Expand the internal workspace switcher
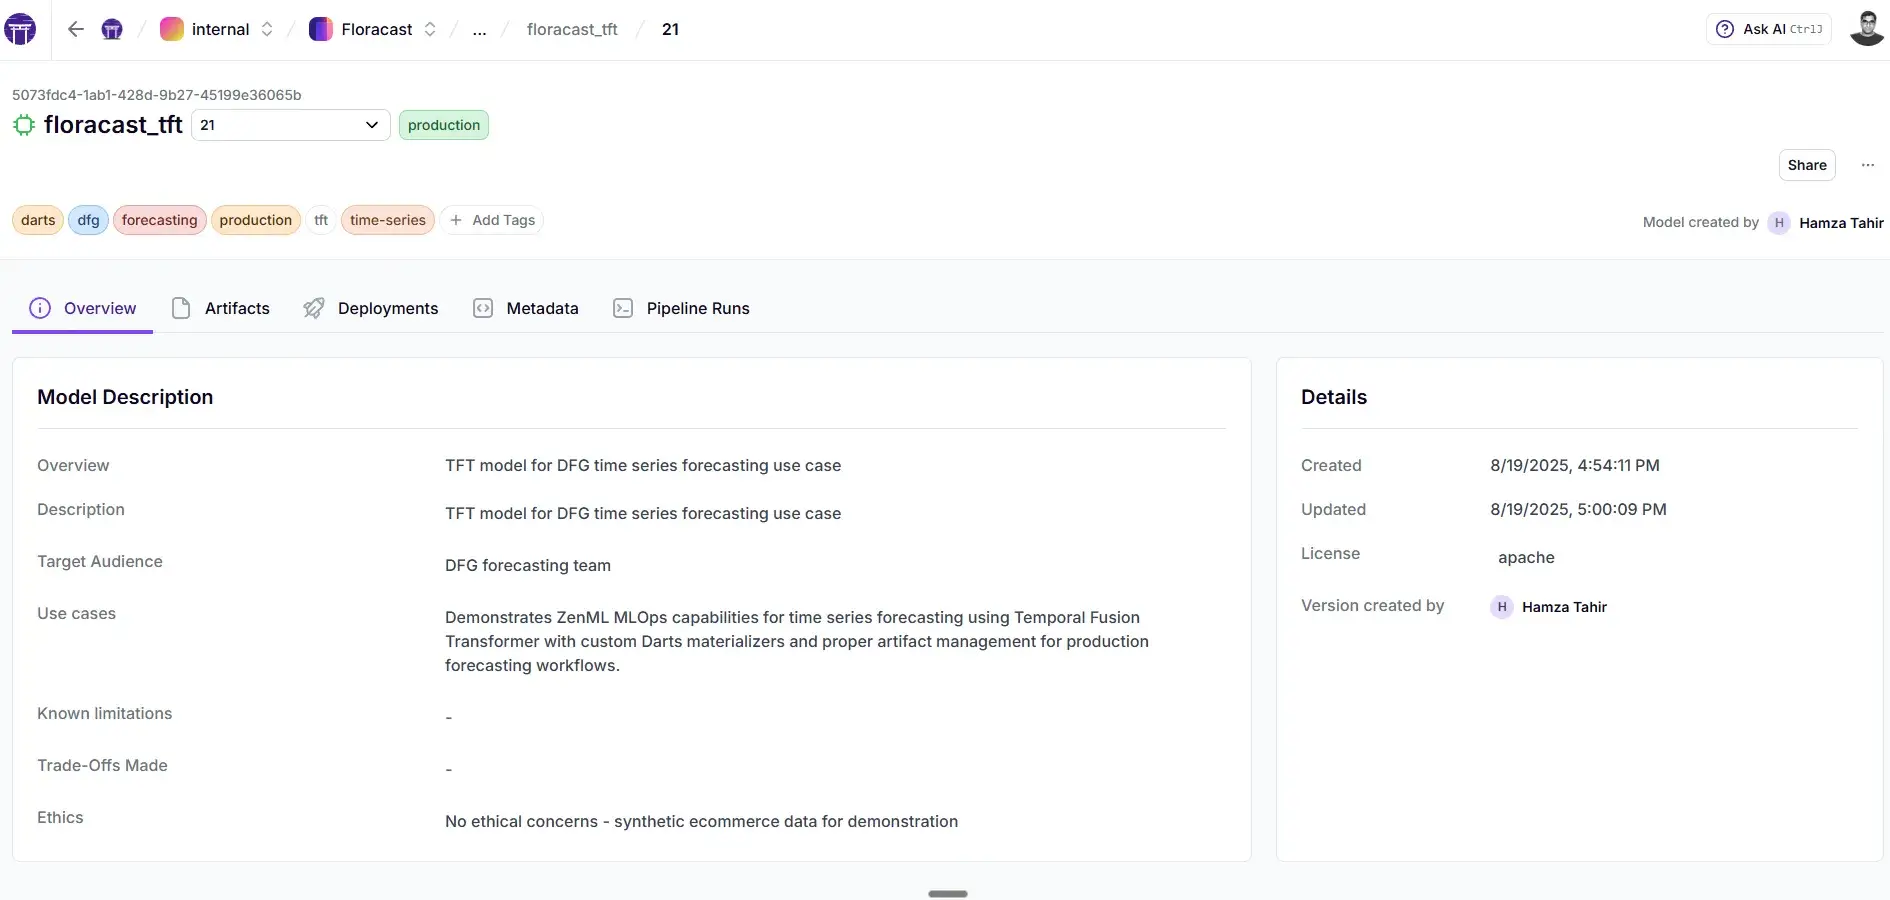The height and width of the screenshot is (900, 1890). (267, 29)
